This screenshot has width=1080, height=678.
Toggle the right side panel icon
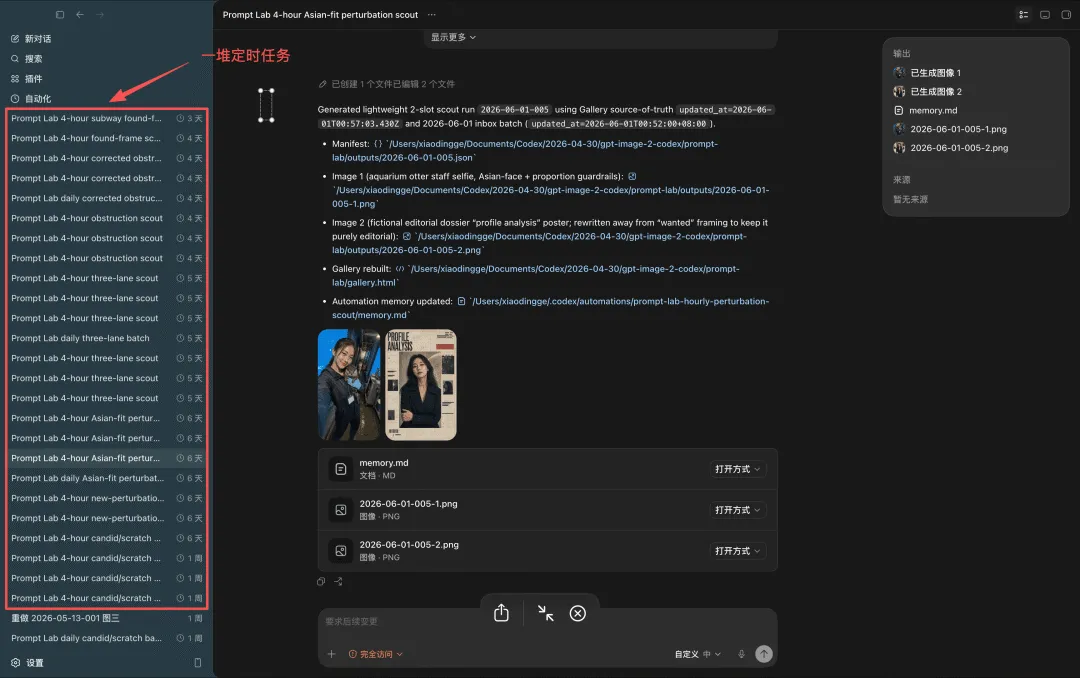coord(1066,14)
